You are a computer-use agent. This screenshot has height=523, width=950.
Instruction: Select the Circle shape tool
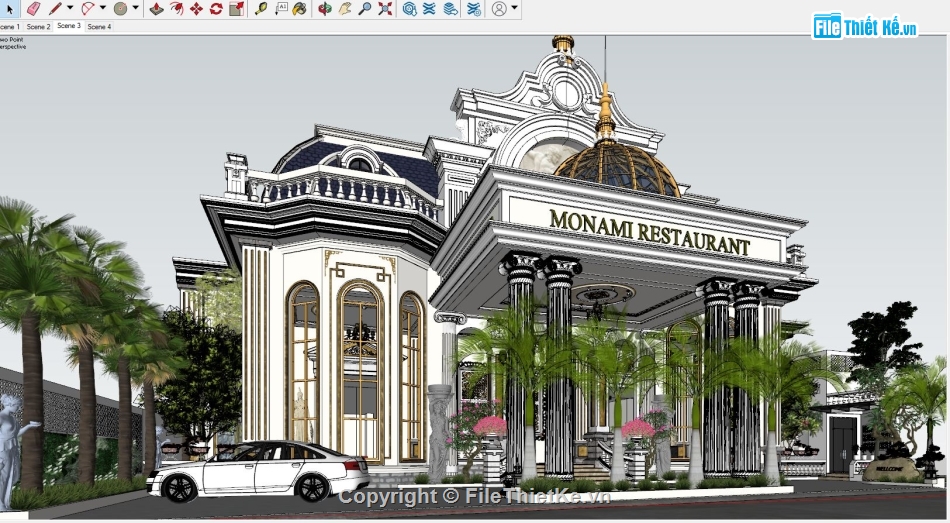pyautogui.click(x=121, y=8)
